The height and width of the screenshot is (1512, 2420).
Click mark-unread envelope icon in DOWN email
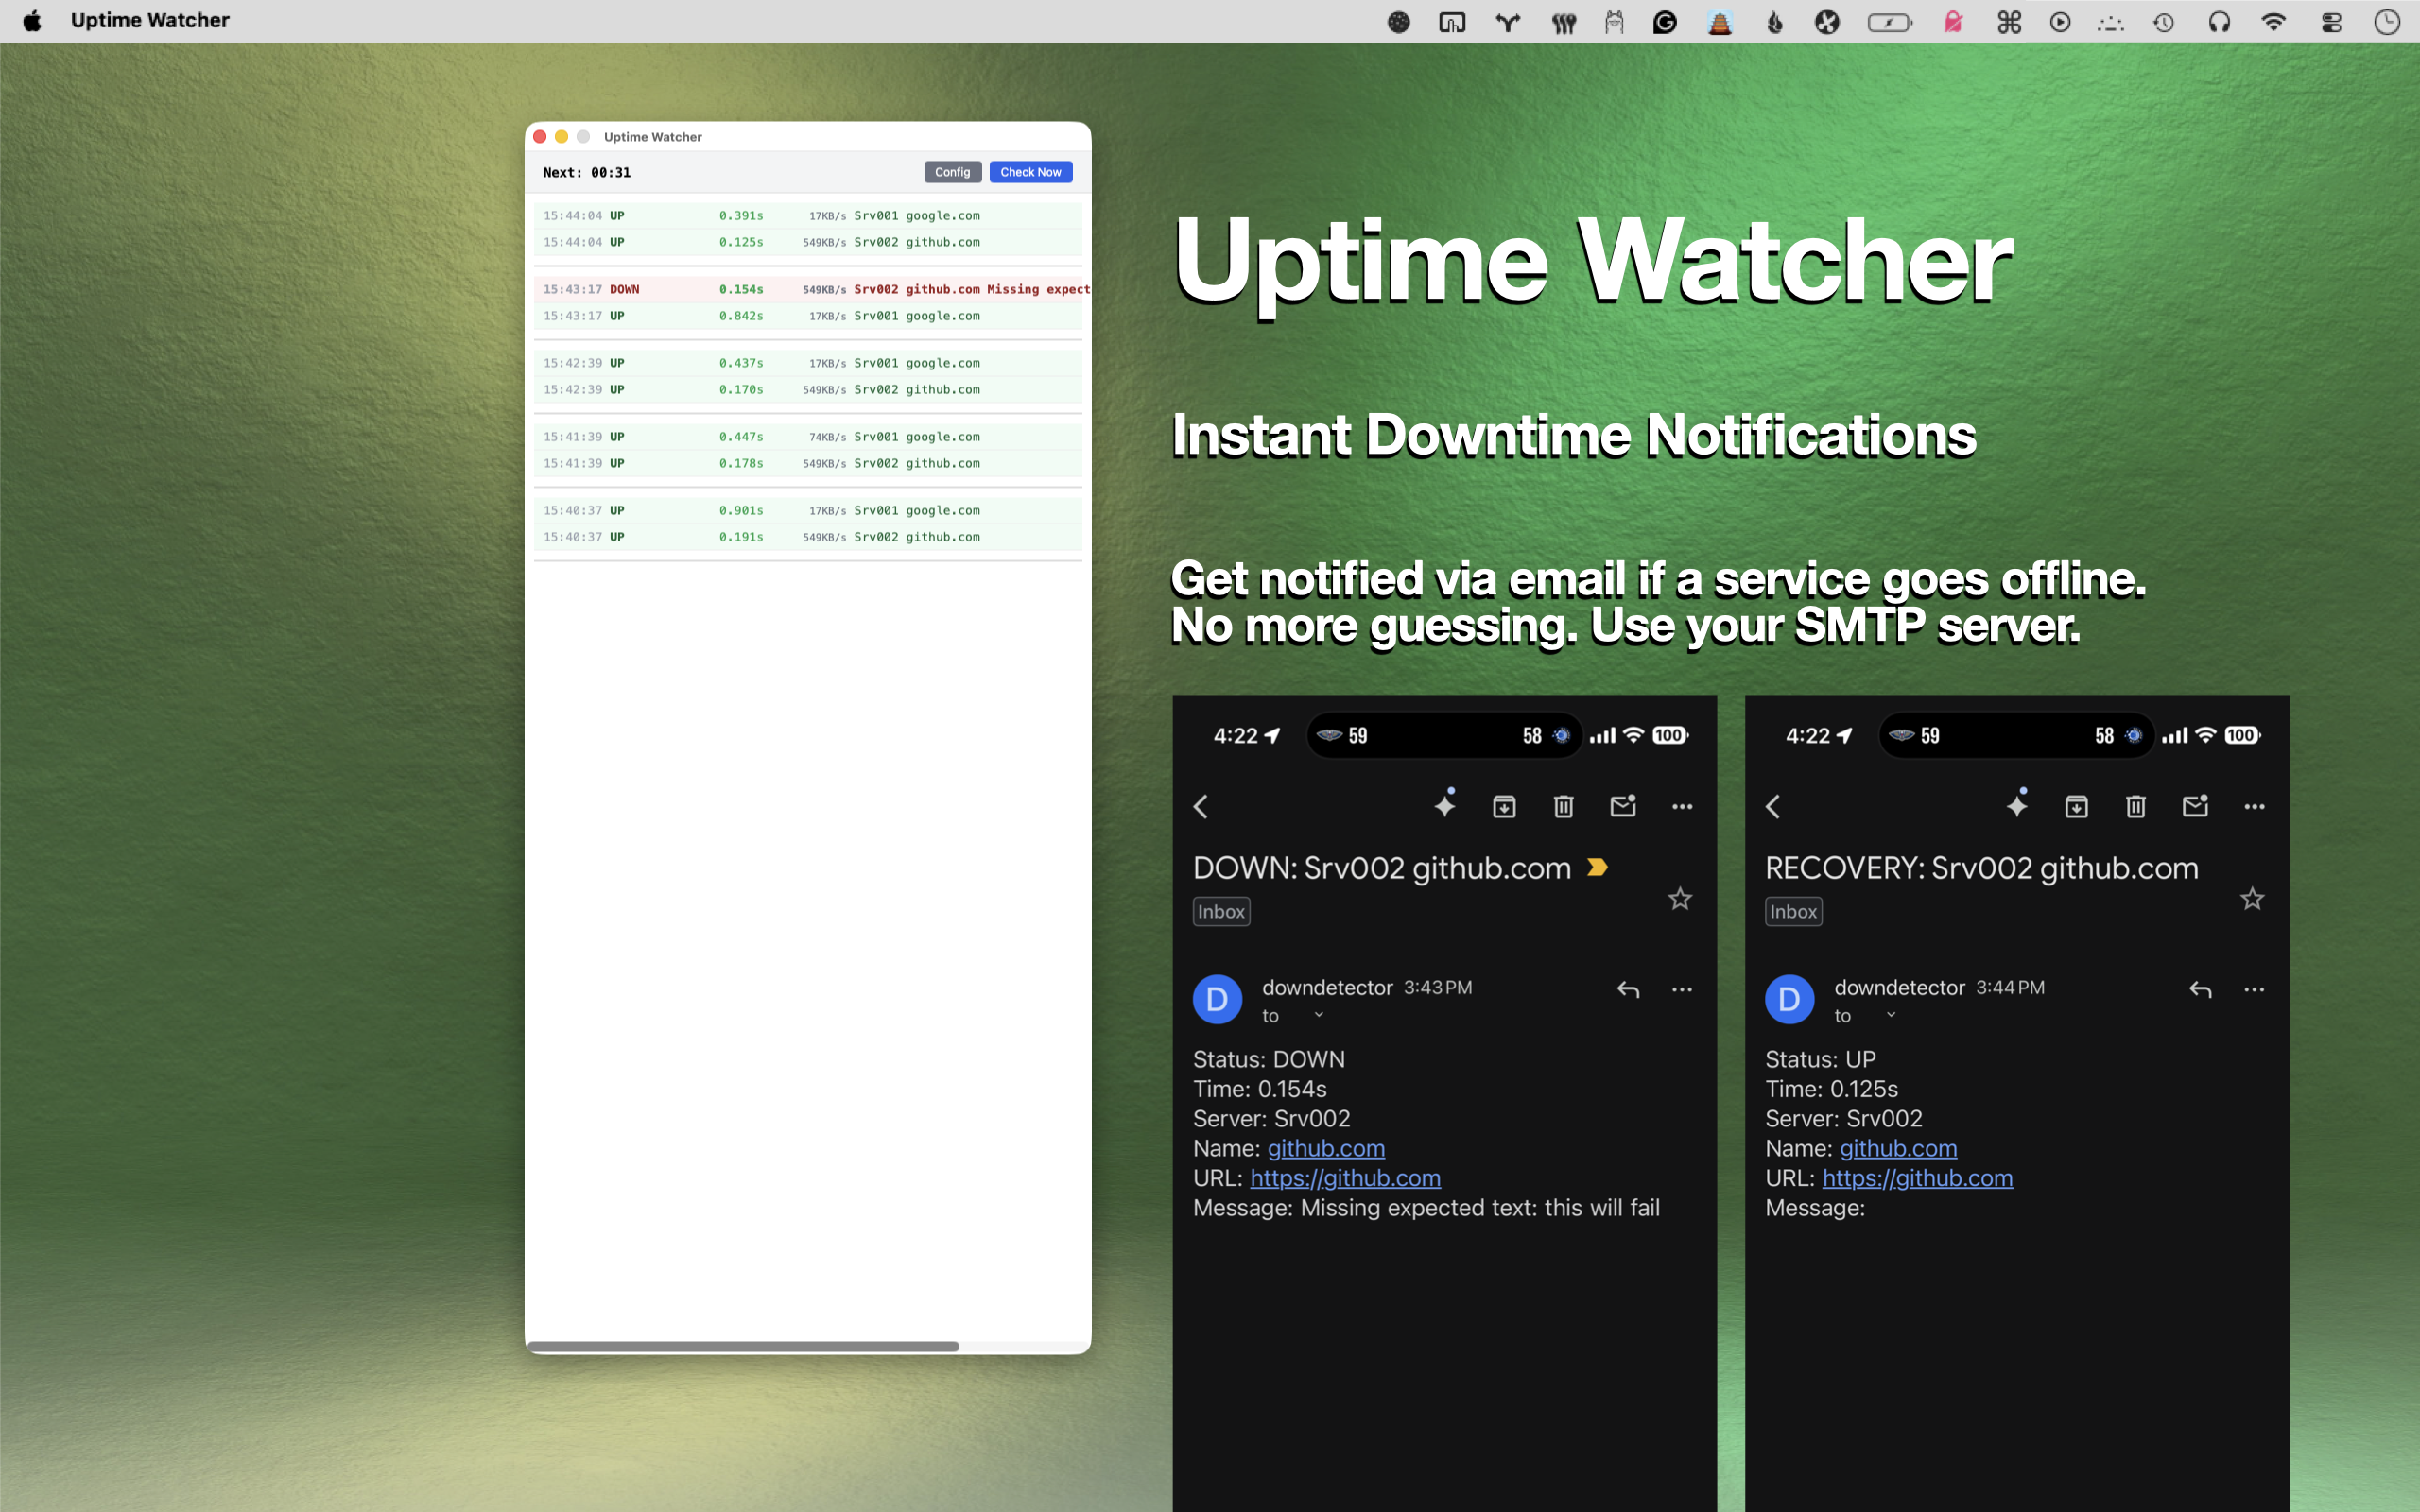click(x=1623, y=806)
